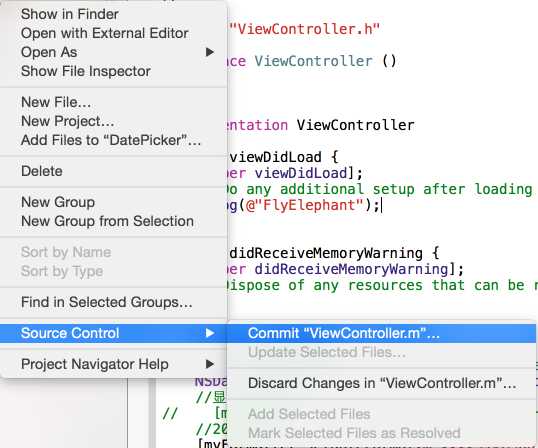Choose Add Files to "DatePicker"…
Image resolution: width=538 pixels, height=448 pixels.
point(111,140)
